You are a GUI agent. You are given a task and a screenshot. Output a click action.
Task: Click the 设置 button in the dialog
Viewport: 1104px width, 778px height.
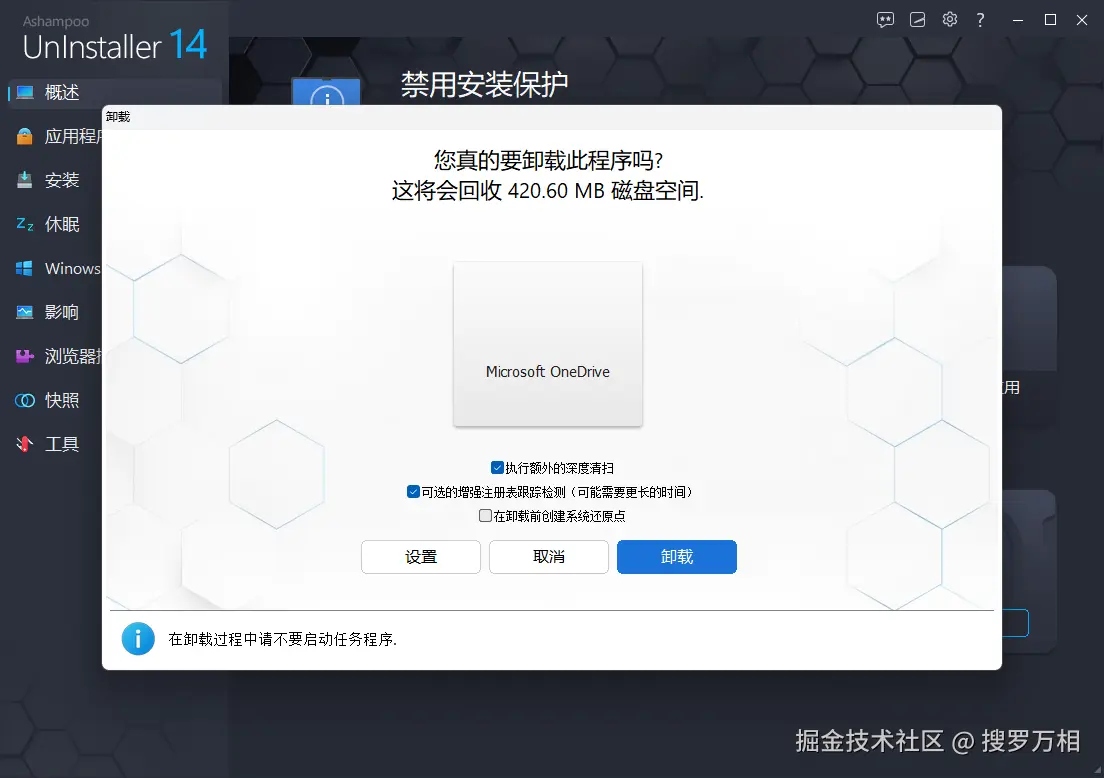click(x=421, y=557)
